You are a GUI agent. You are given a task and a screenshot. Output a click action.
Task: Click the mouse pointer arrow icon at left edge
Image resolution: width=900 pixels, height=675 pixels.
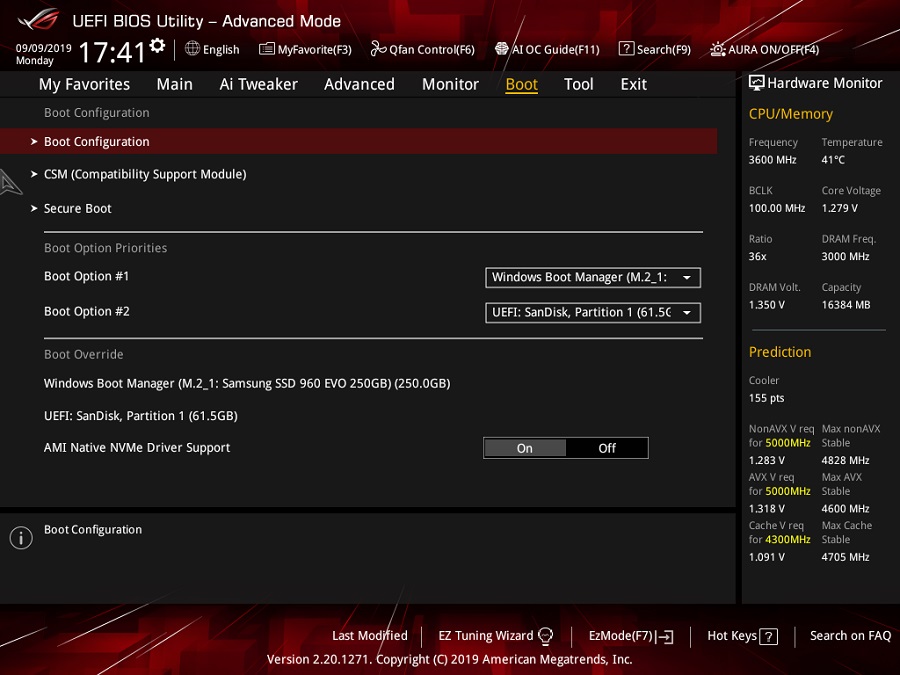click(10, 183)
